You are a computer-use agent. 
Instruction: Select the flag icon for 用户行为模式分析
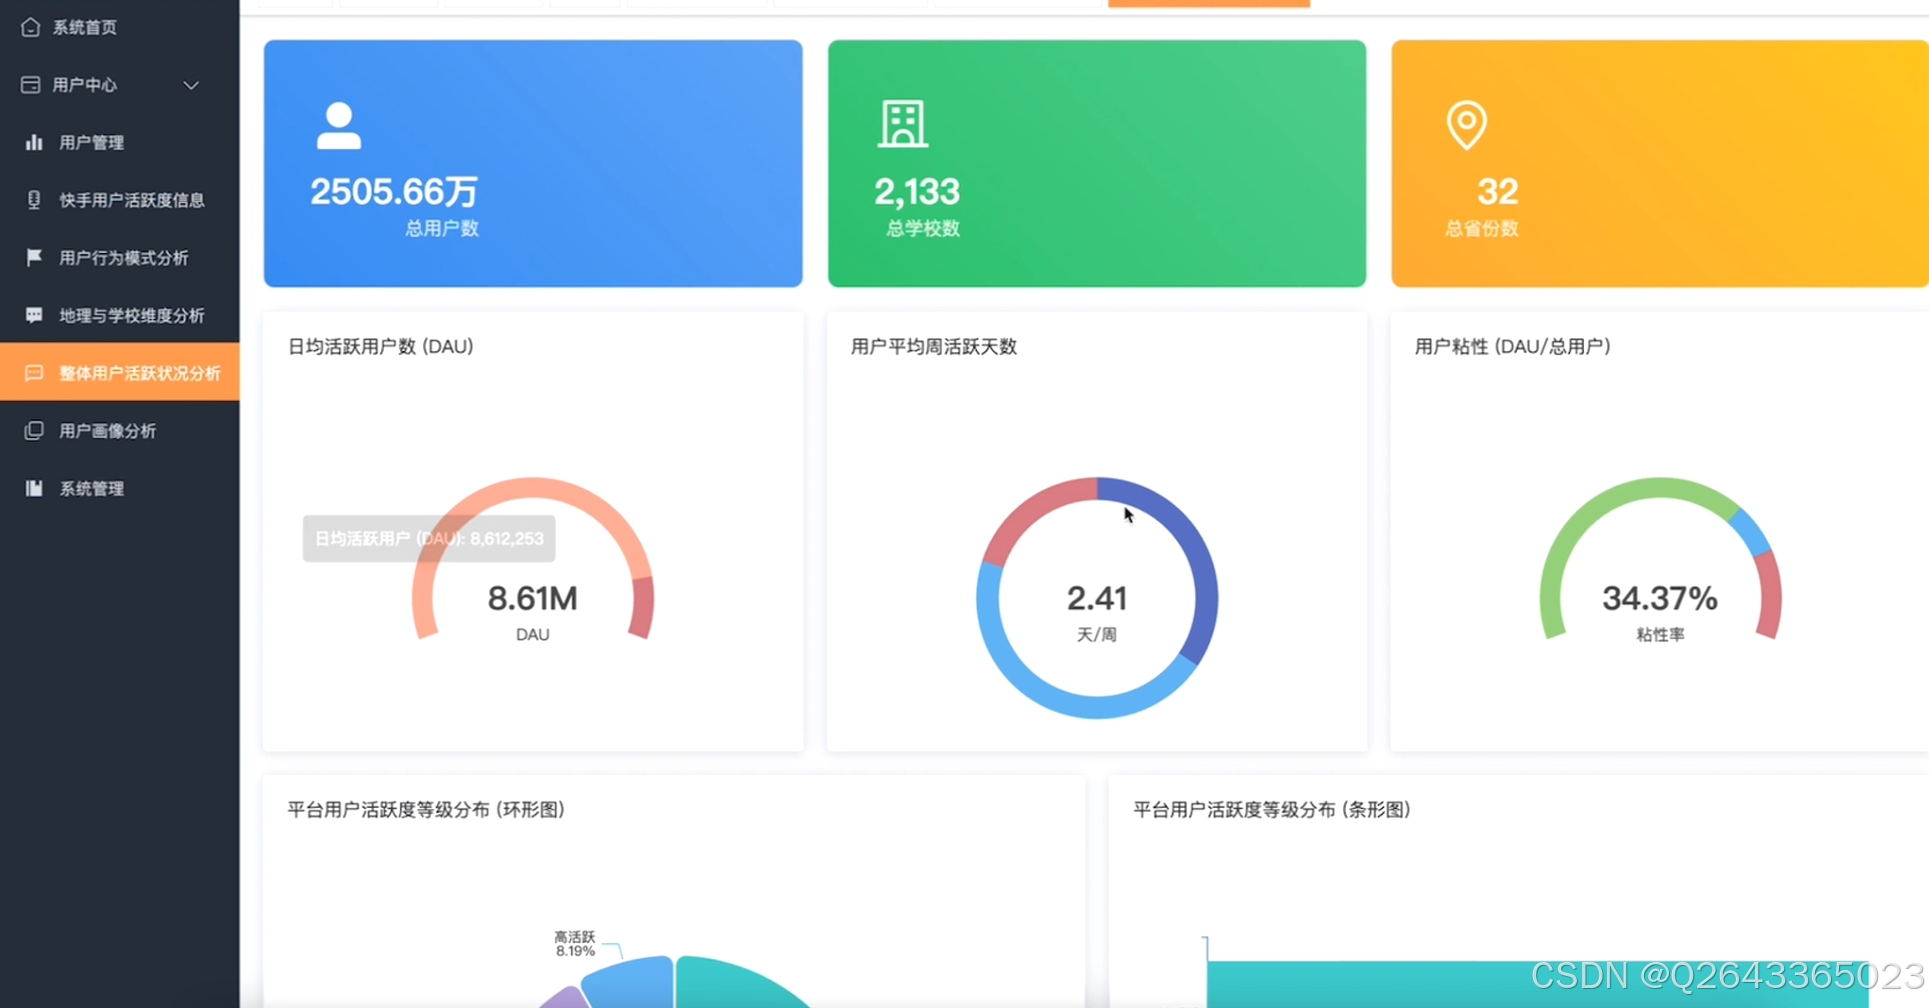pyautogui.click(x=33, y=257)
